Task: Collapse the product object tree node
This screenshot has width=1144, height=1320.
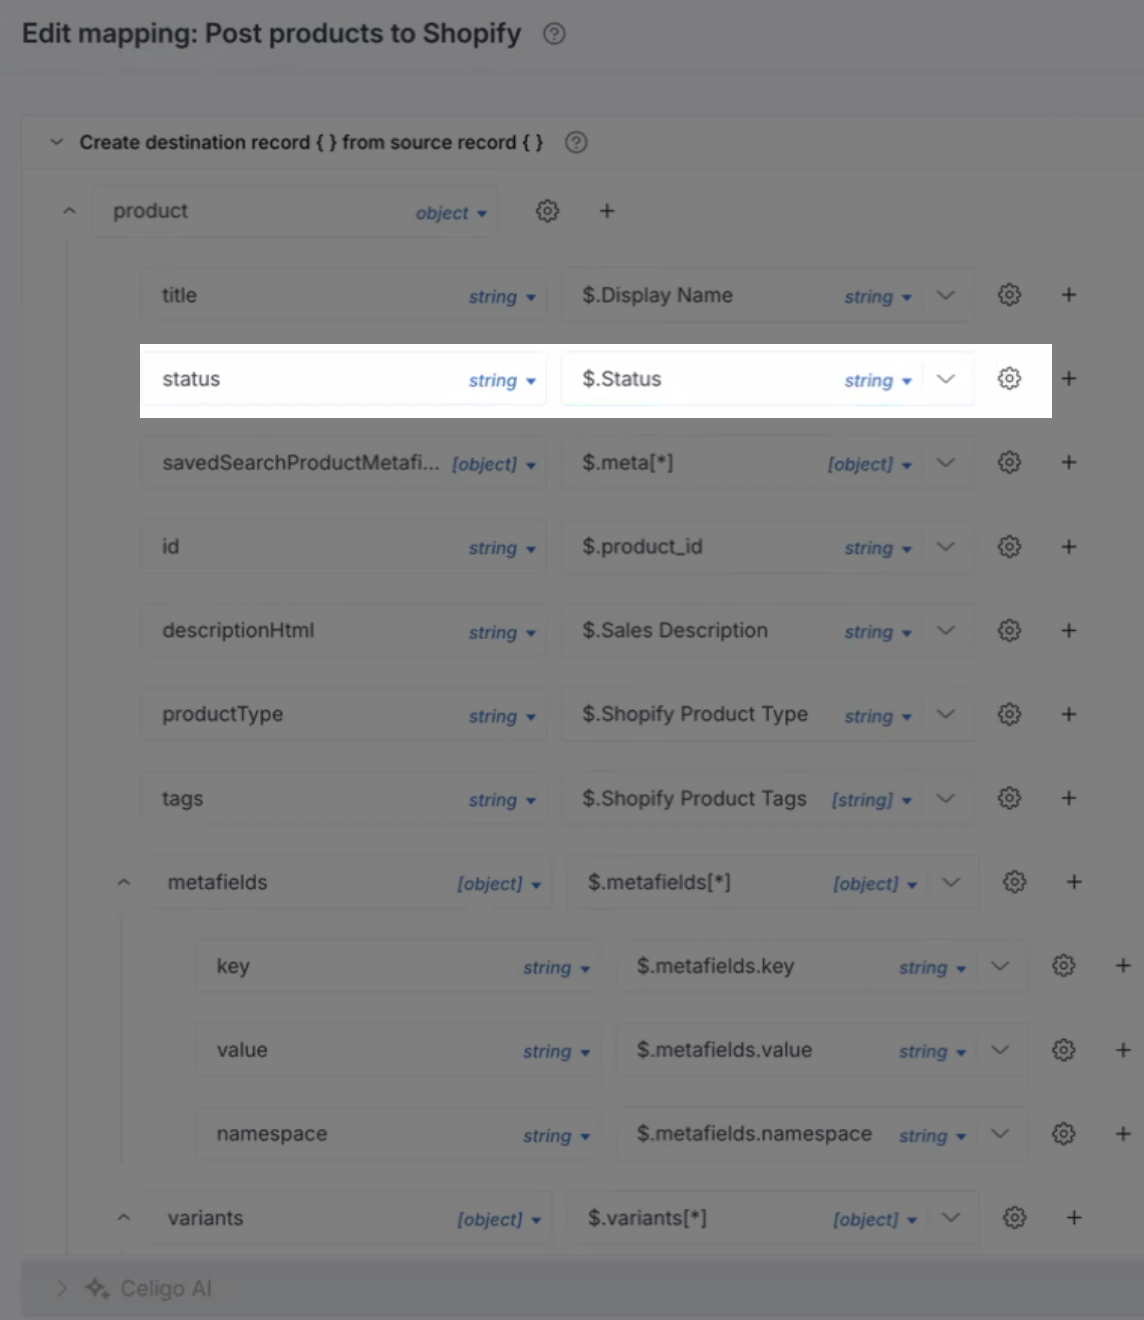Action: [69, 211]
